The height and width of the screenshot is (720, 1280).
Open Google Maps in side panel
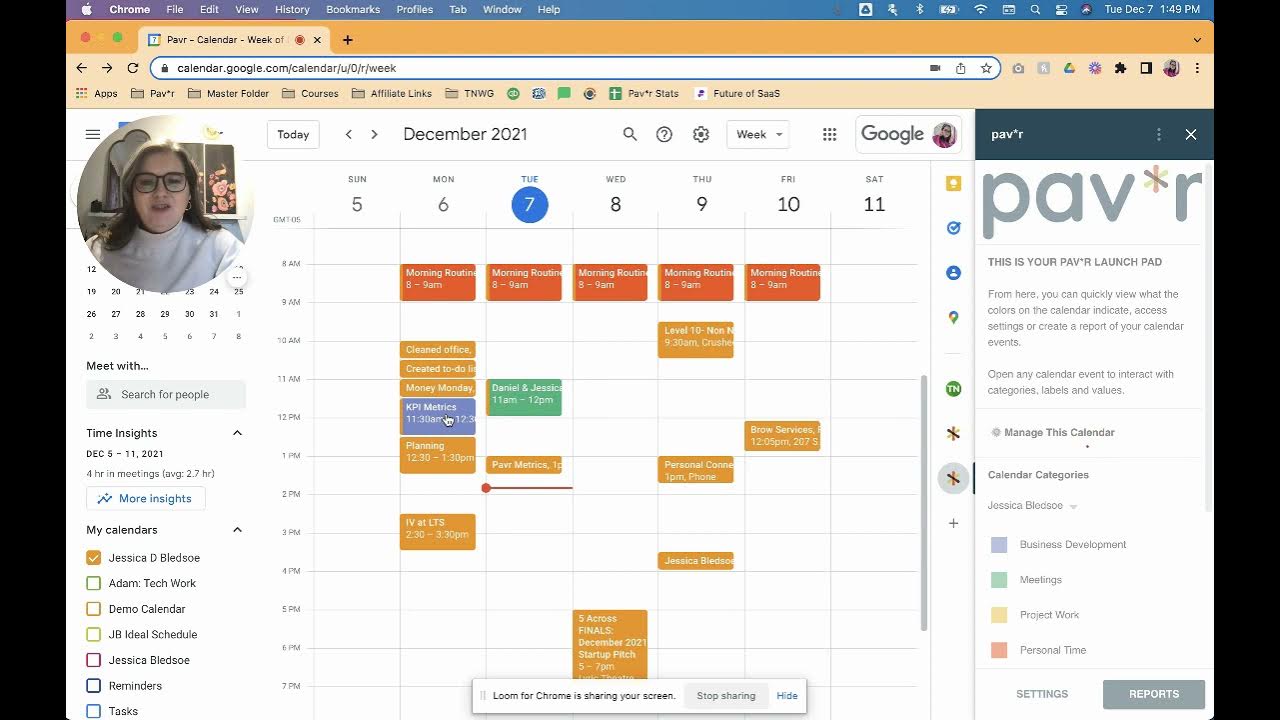coord(953,317)
